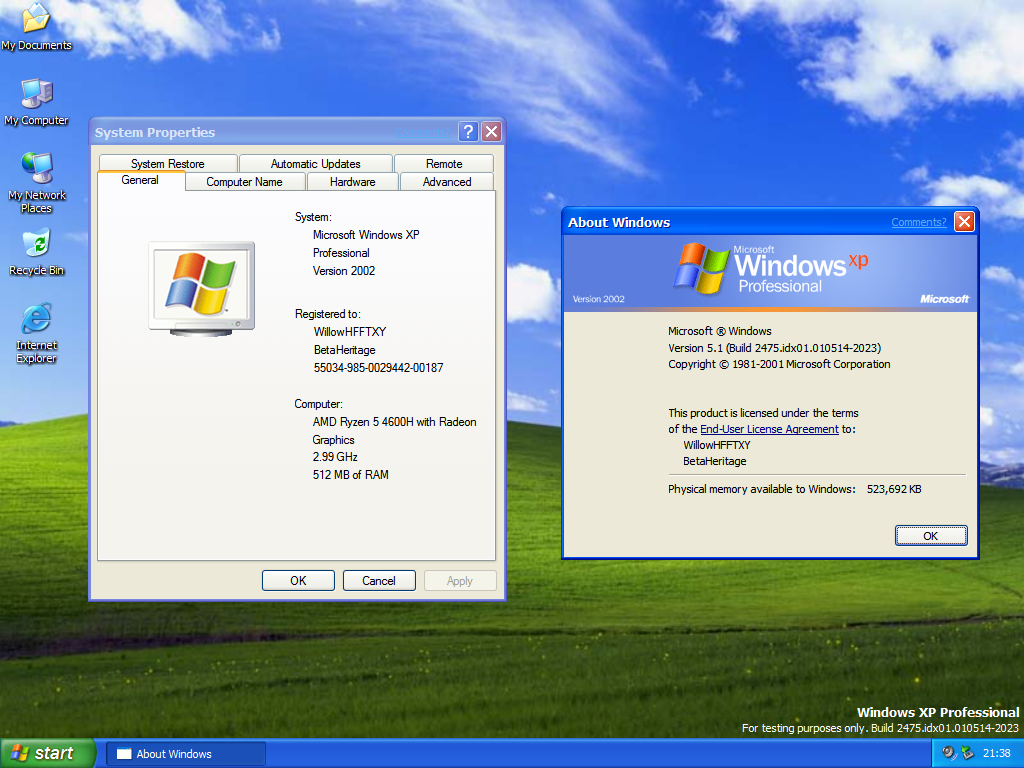The width and height of the screenshot is (1024, 768).
Task: Open My Computer desktop icon
Action: click(x=36, y=103)
